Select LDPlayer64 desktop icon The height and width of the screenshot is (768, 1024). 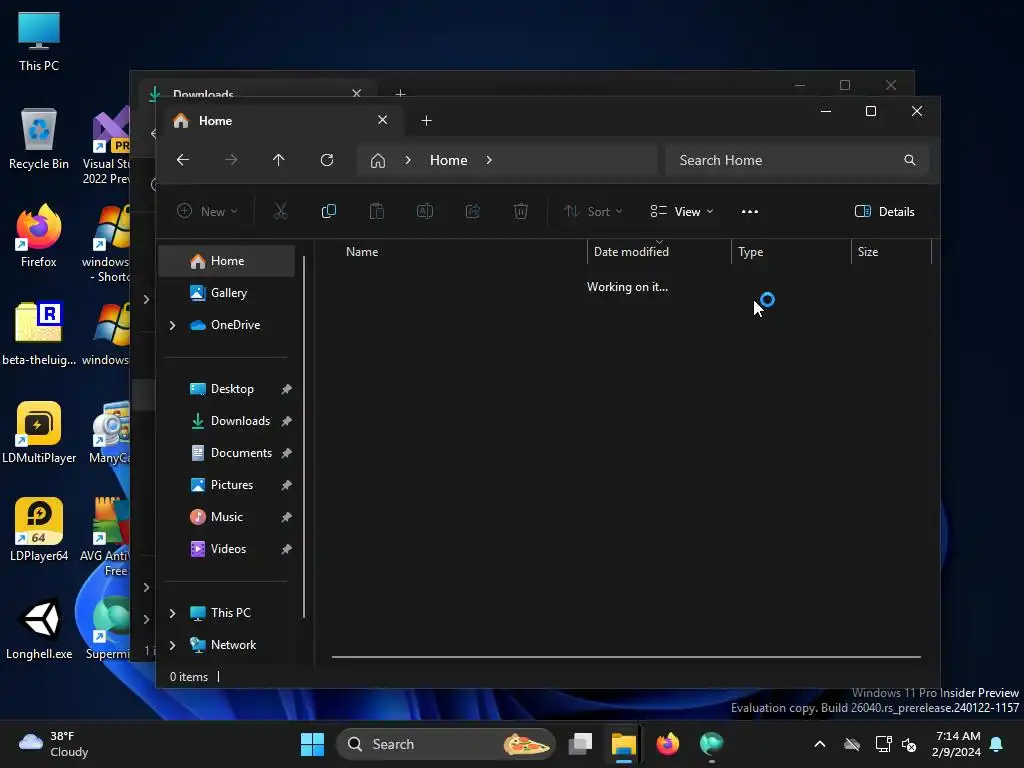39,530
